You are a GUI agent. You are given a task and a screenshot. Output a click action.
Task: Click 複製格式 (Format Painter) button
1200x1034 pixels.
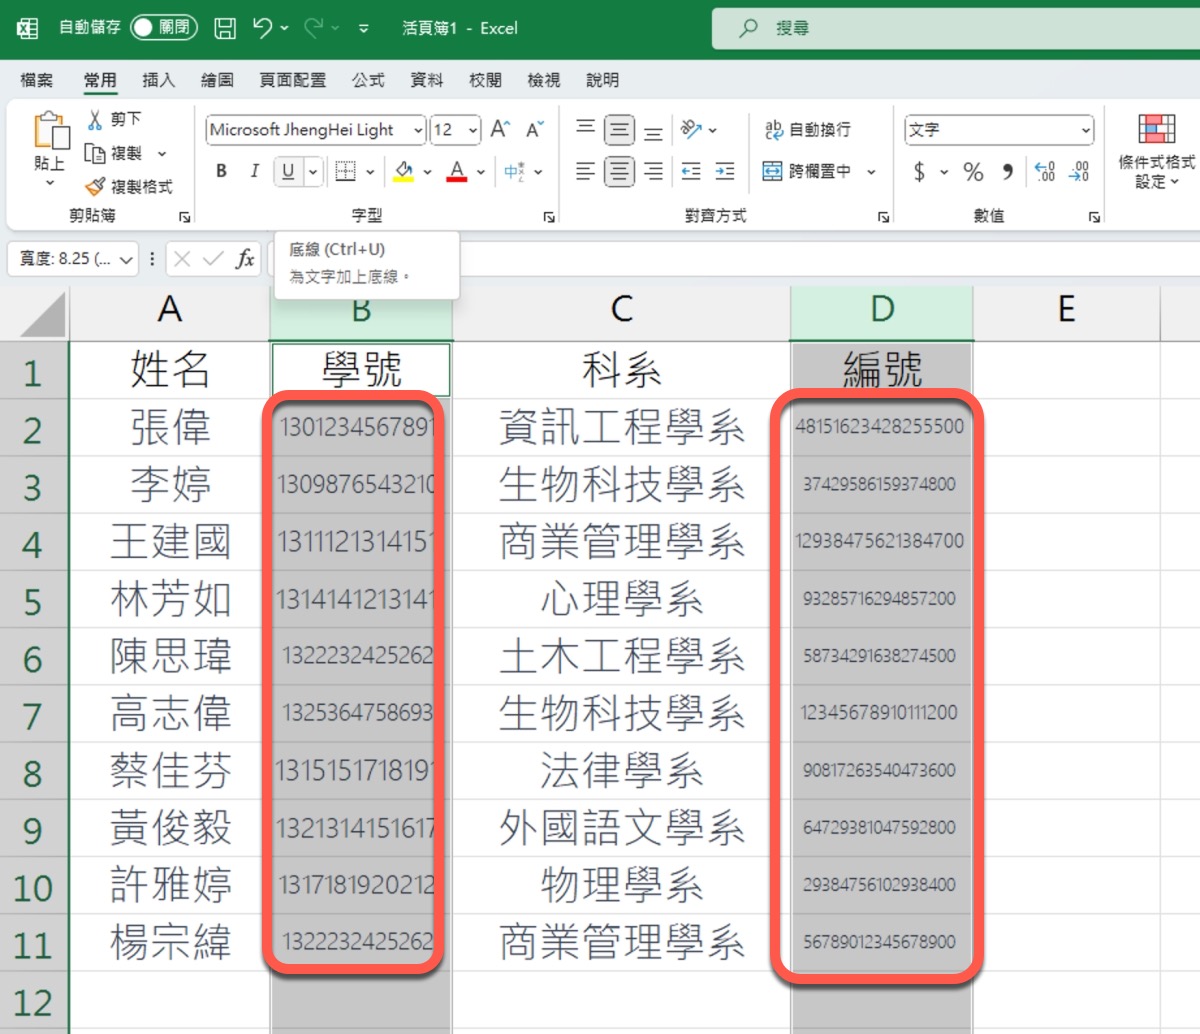129,187
